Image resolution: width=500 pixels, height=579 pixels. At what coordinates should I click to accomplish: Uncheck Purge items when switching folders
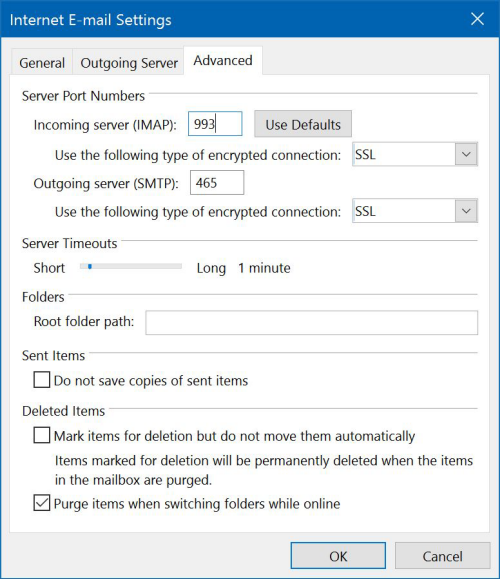point(41,503)
